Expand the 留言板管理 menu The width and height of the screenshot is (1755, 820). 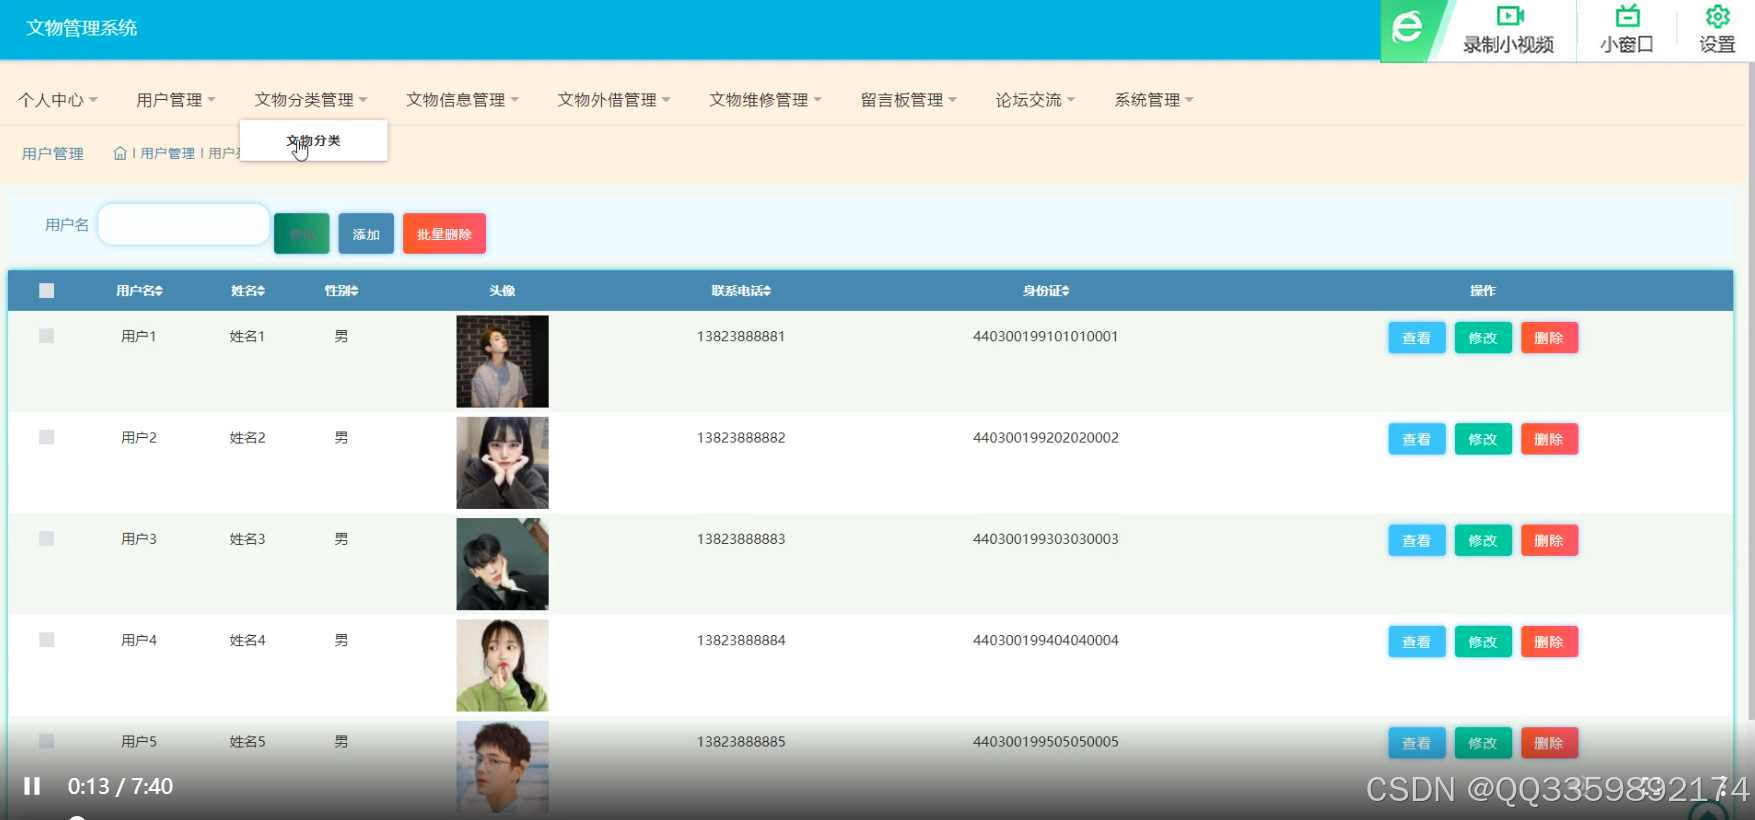[909, 100]
